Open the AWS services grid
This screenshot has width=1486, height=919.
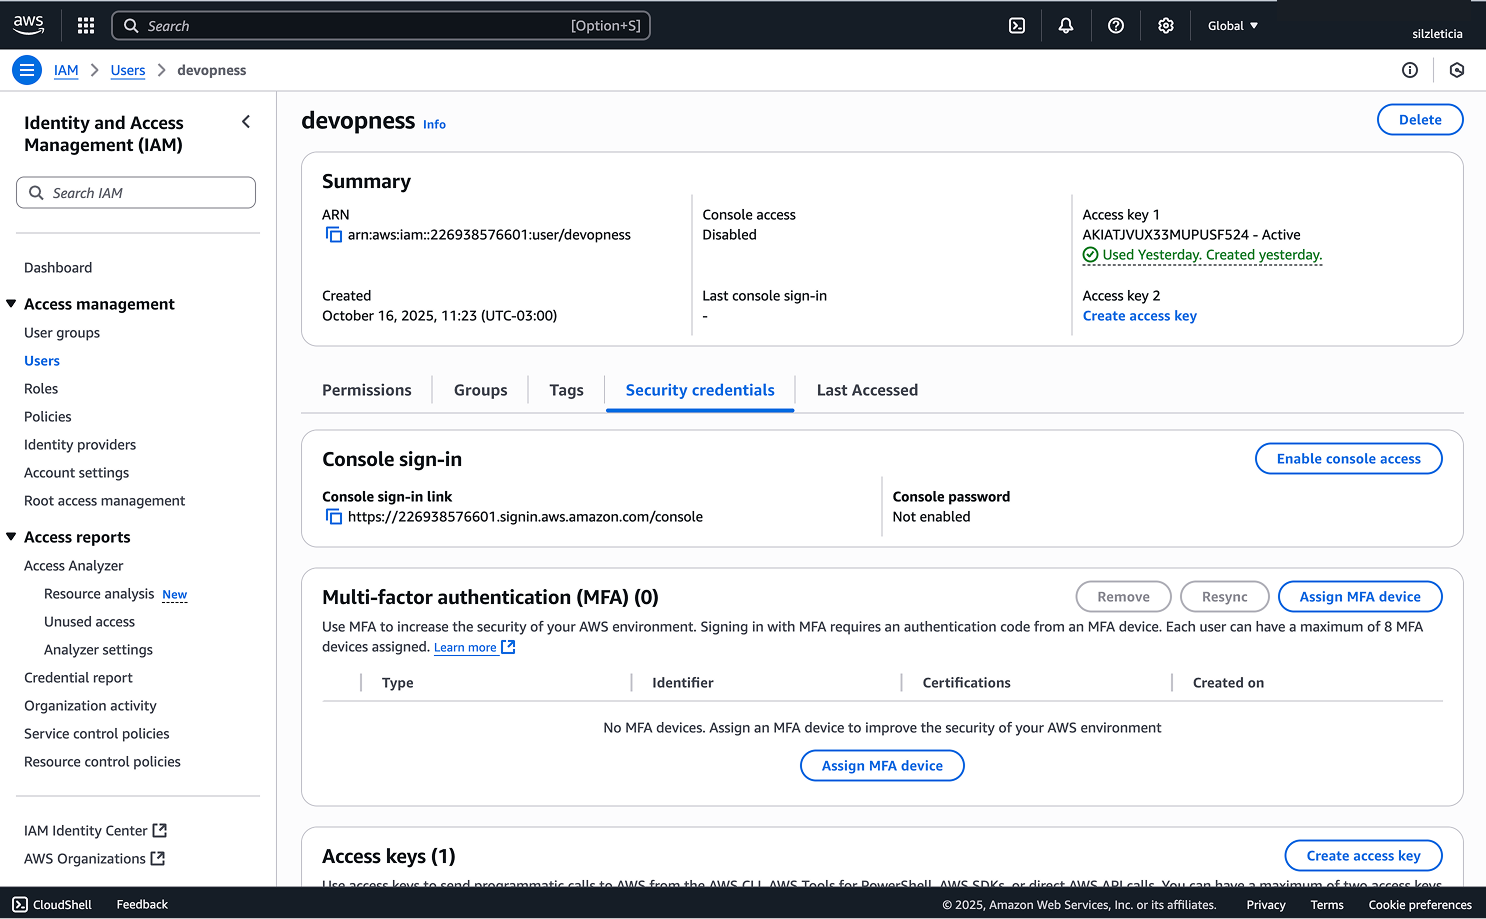coord(85,25)
